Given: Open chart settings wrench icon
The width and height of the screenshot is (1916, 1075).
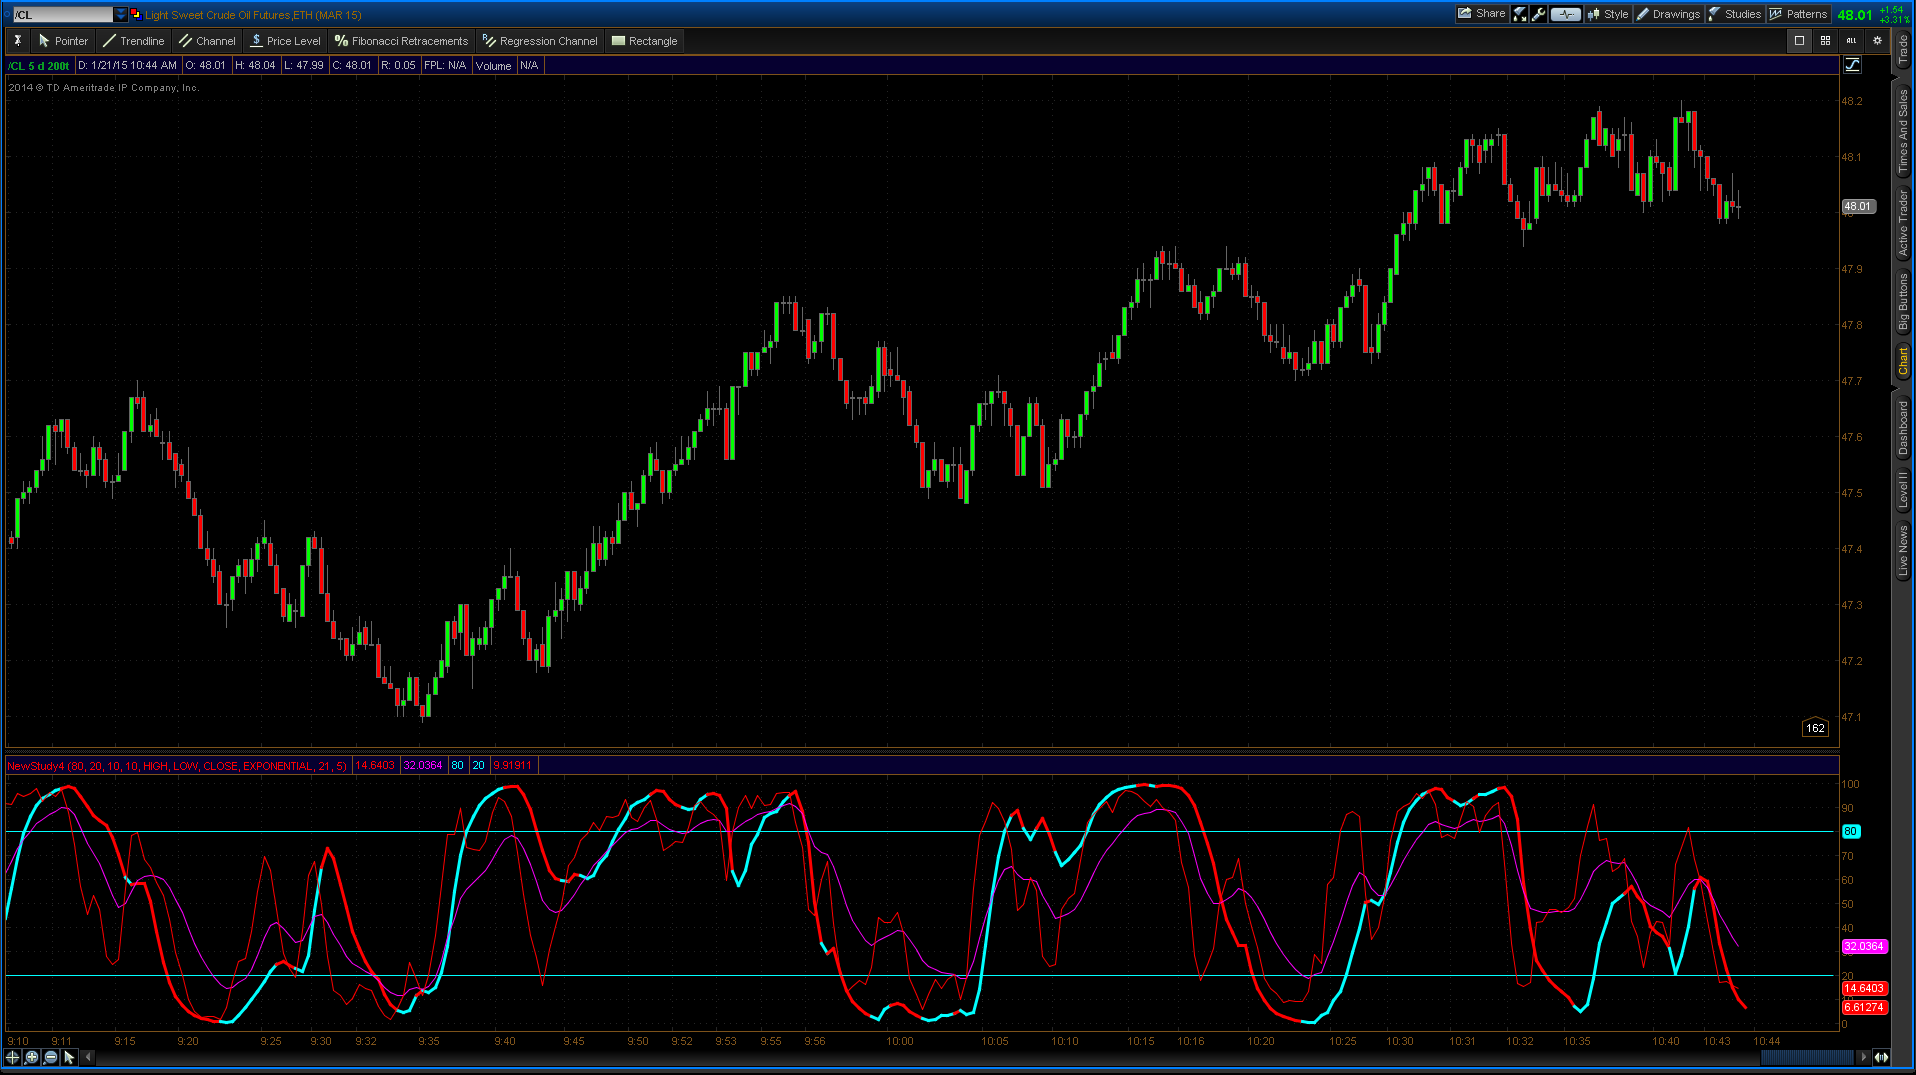Looking at the screenshot, I should pos(1538,14).
